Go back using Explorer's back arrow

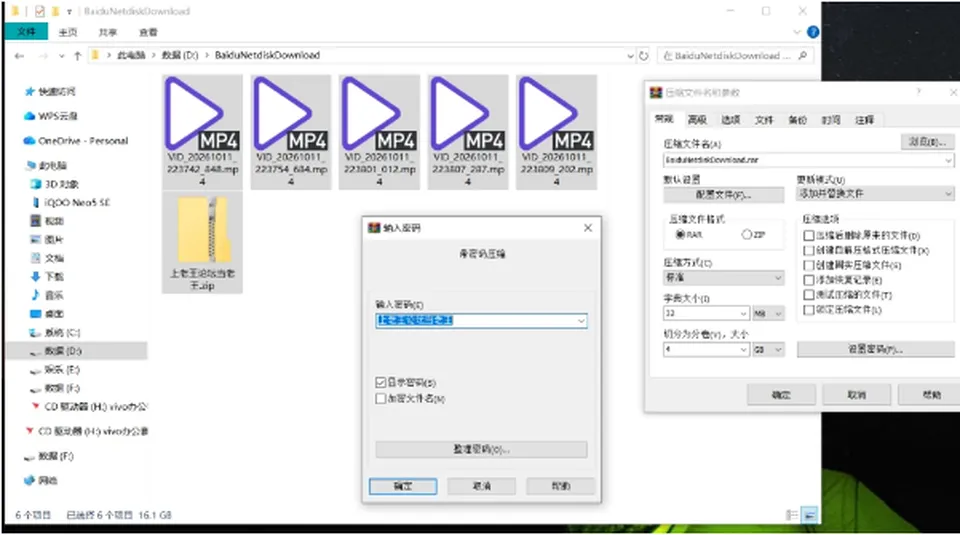click(19, 56)
